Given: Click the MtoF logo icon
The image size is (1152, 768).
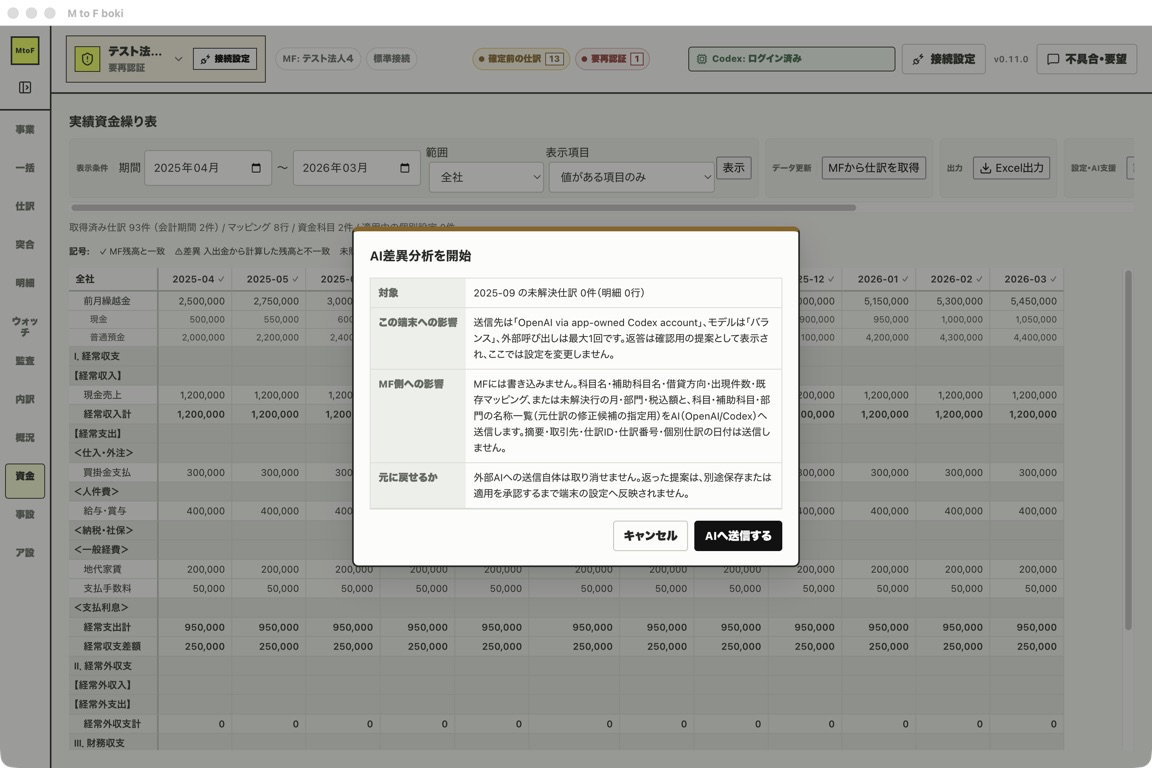Looking at the screenshot, I should (25, 50).
